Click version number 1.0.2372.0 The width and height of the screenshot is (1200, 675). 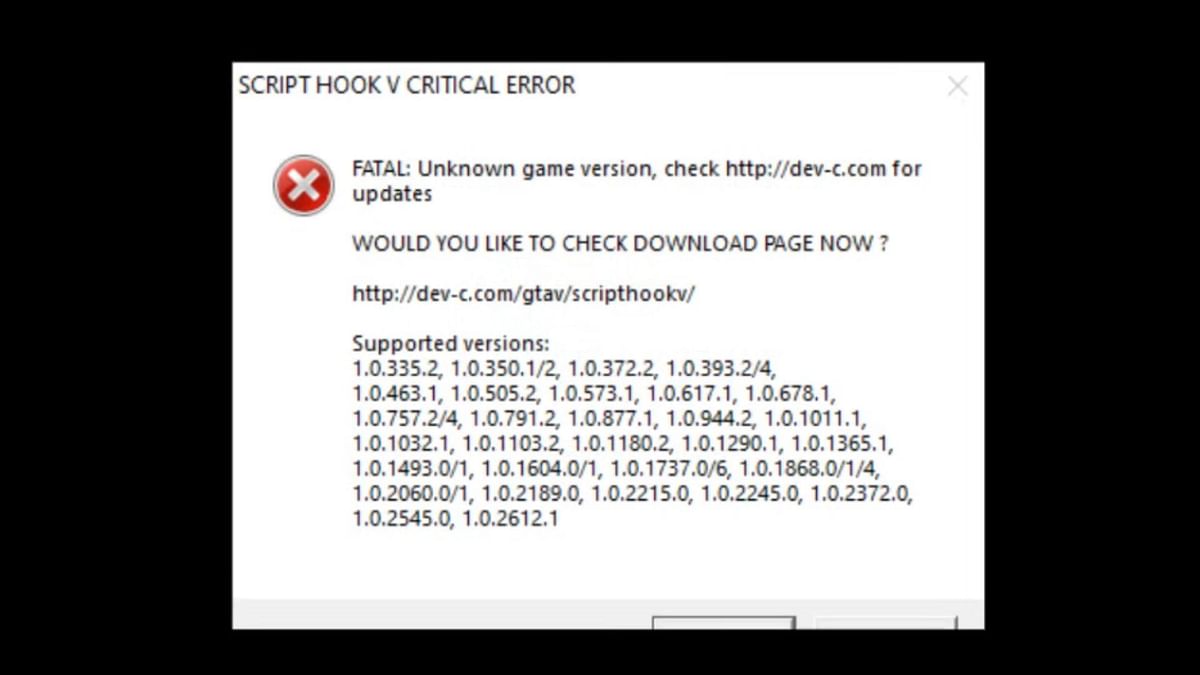[x=861, y=494]
